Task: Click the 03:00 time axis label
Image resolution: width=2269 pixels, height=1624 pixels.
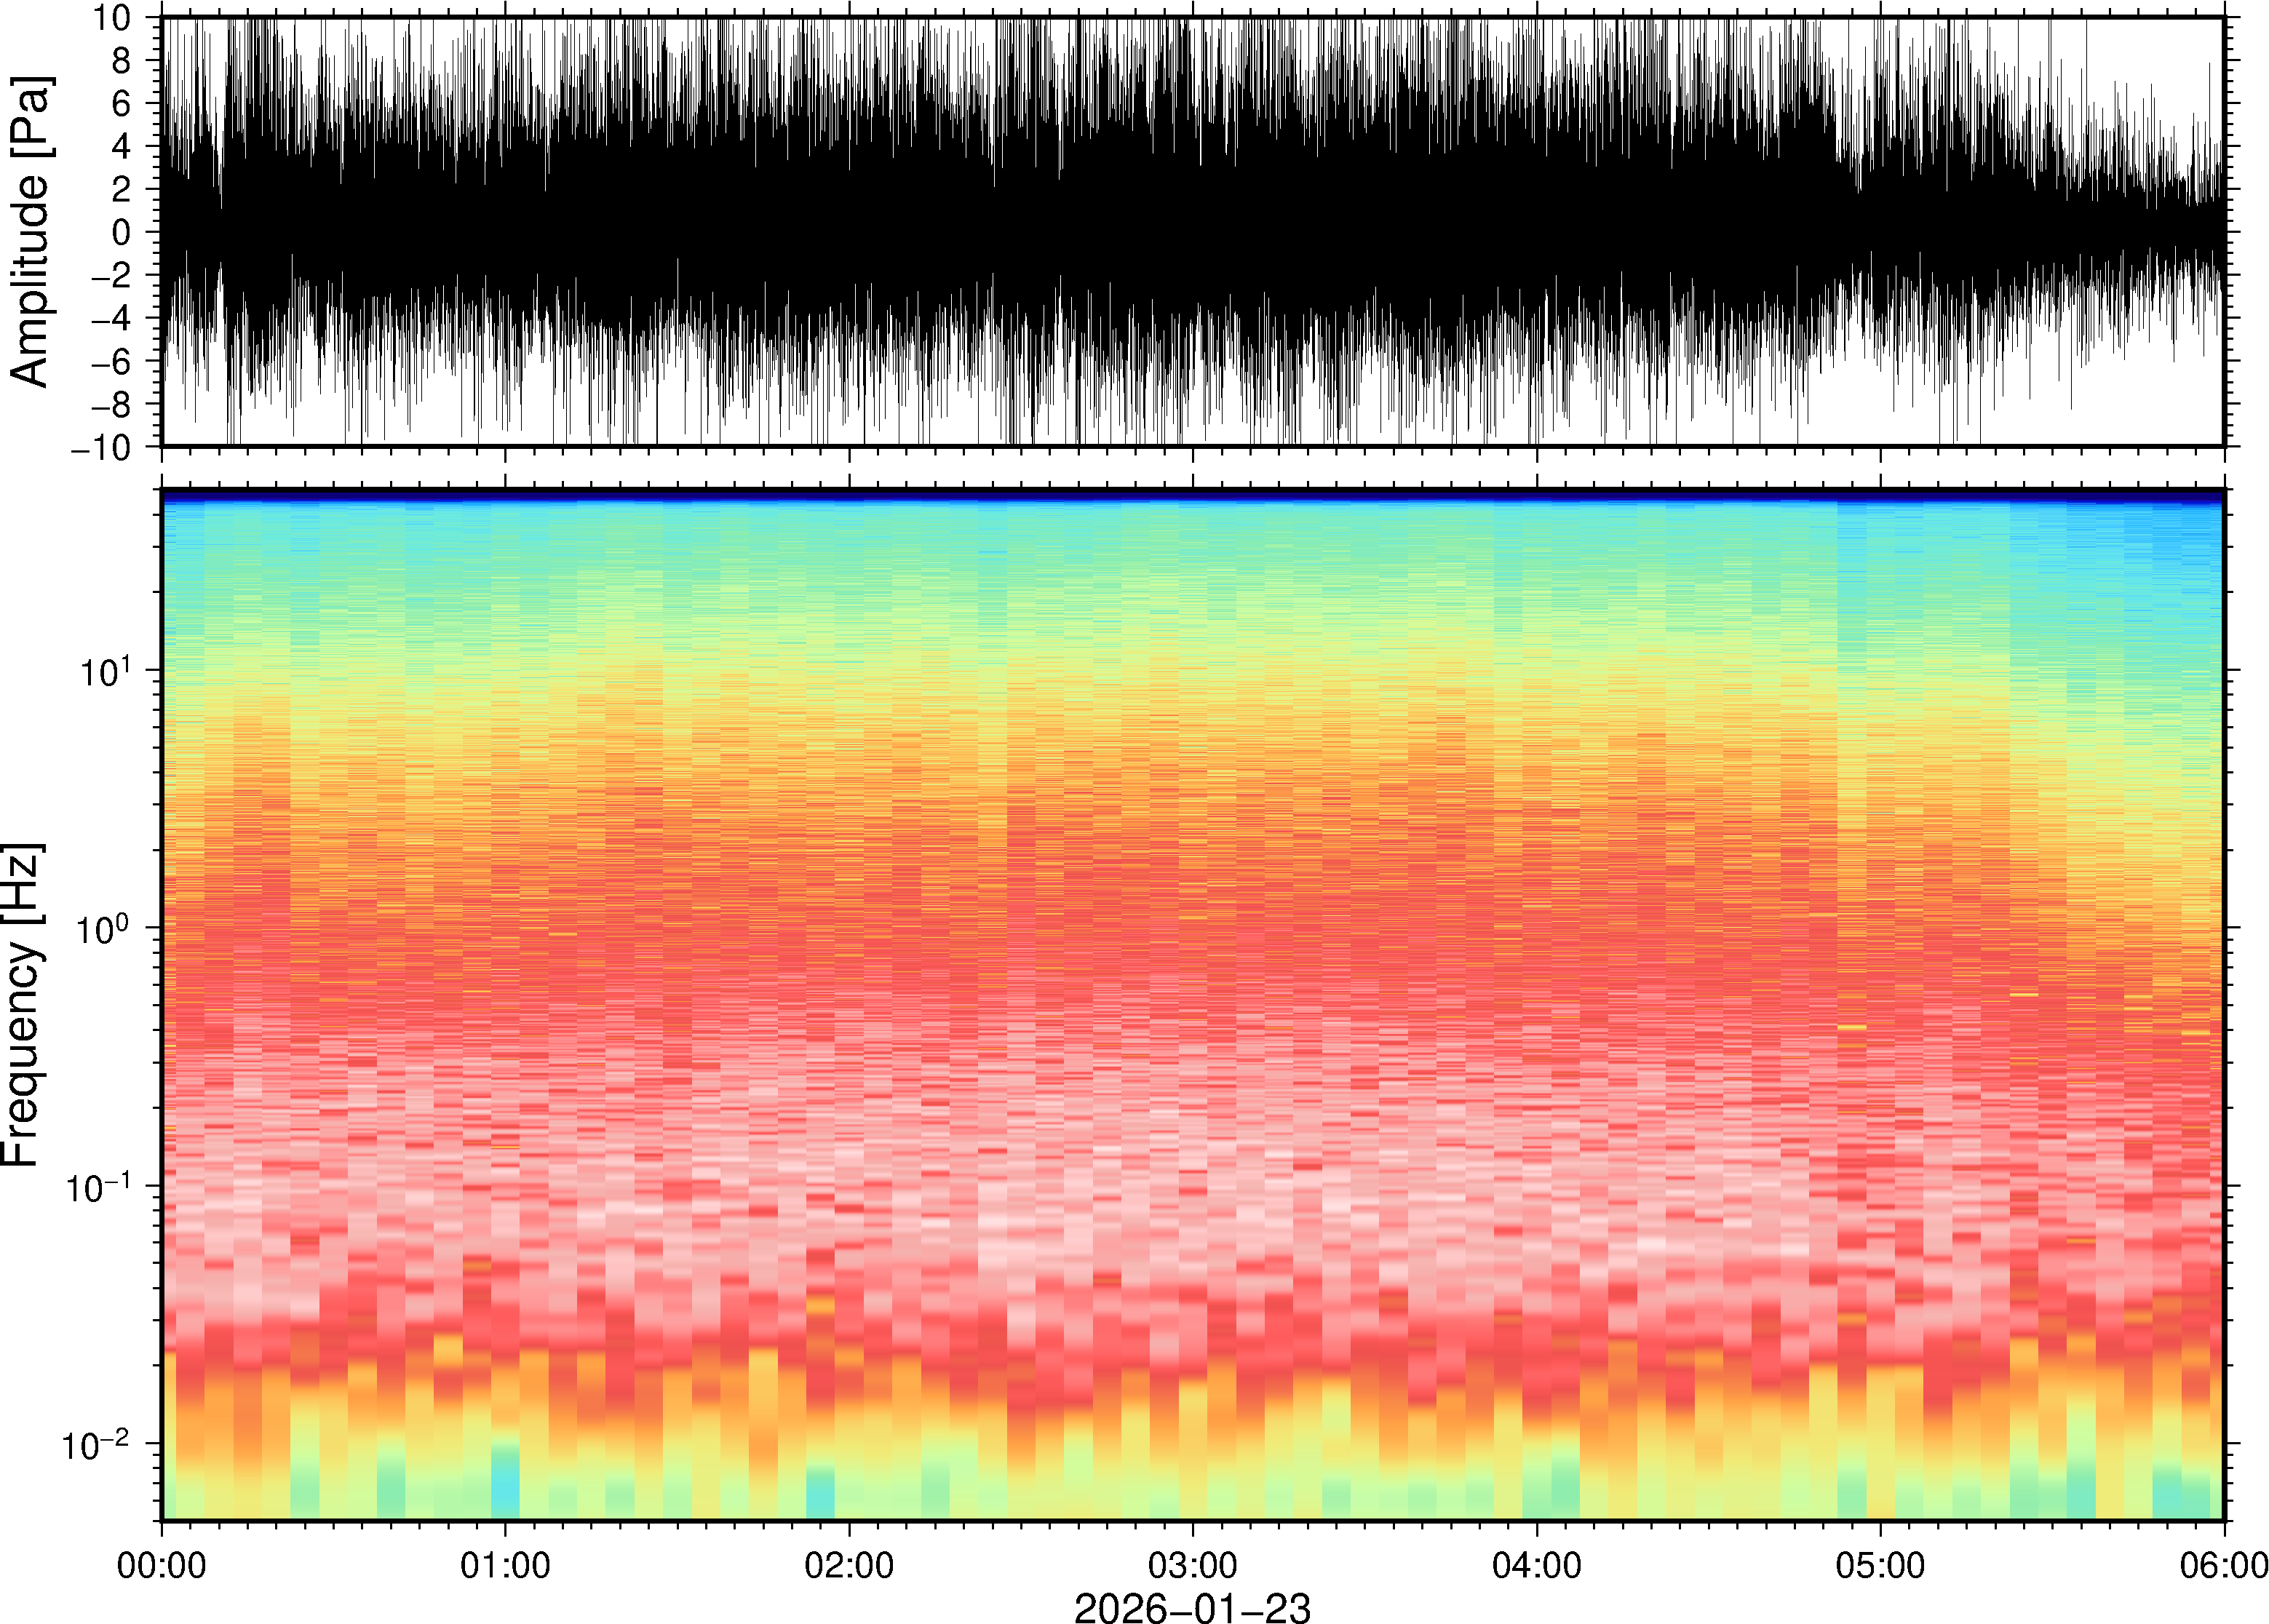Action: pos(1192,1565)
